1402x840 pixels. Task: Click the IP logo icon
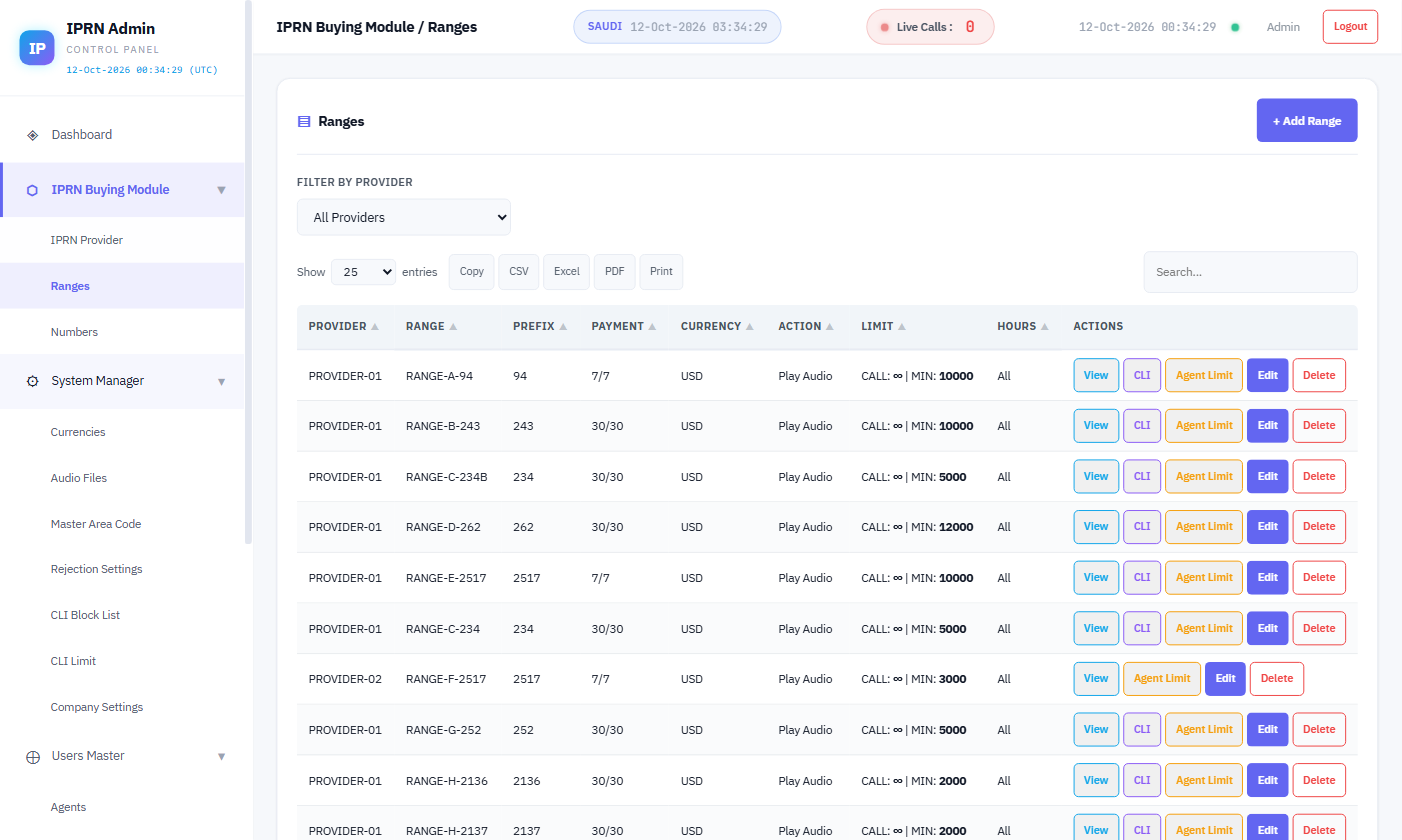pos(37,48)
